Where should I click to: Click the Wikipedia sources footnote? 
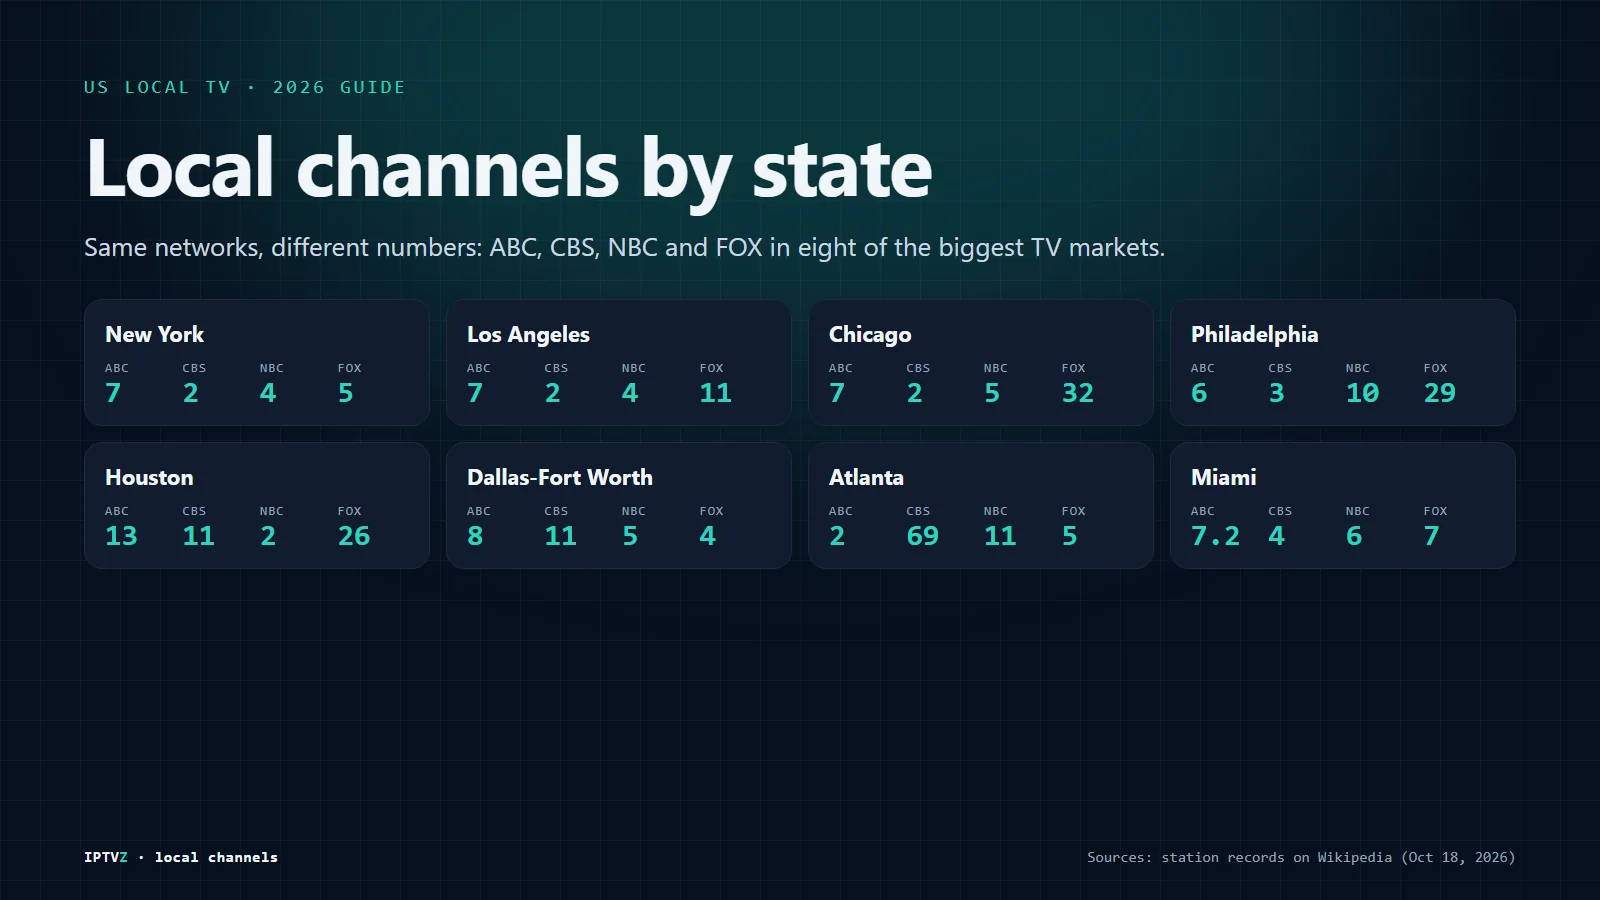tap(1301, 857)
